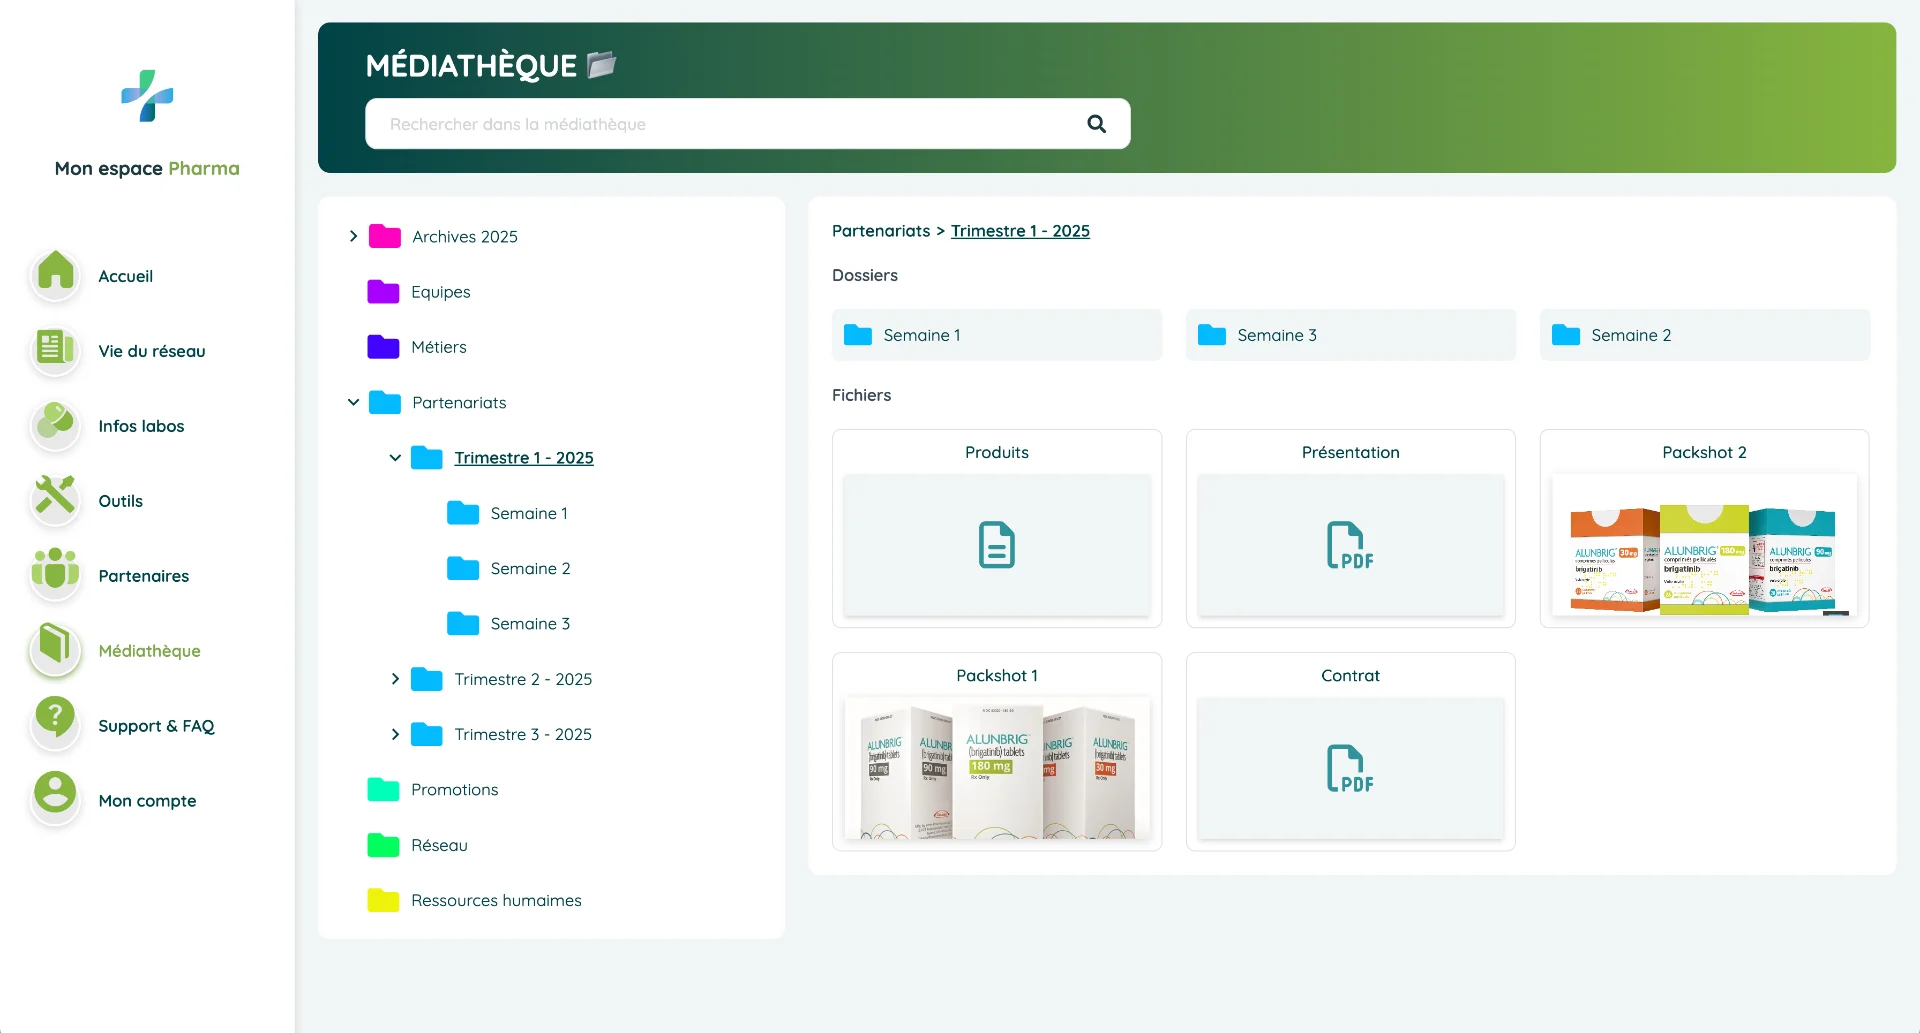
Task: Click the médiathèque search field
Action: point(748,124)
